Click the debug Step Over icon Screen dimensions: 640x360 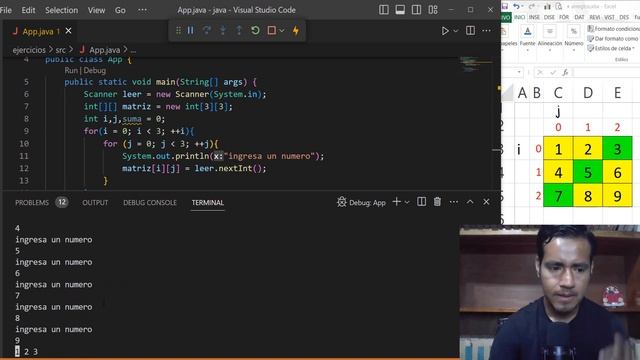[x=207, y=31]
